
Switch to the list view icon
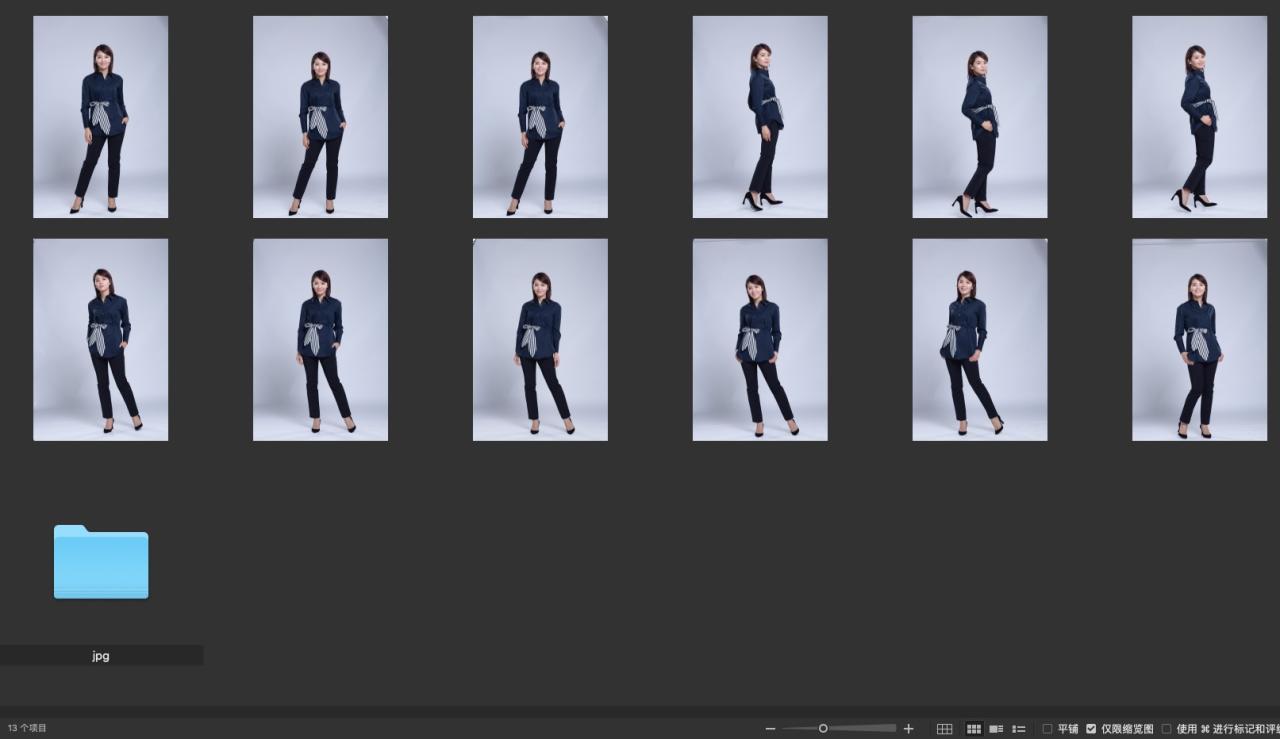coord(1019,729)
